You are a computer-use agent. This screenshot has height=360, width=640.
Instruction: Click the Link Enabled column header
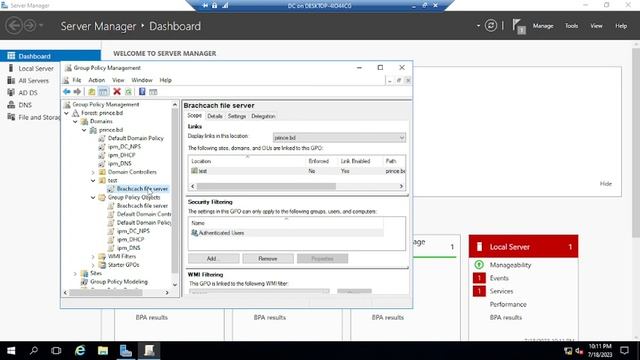[x=355, y=161]
